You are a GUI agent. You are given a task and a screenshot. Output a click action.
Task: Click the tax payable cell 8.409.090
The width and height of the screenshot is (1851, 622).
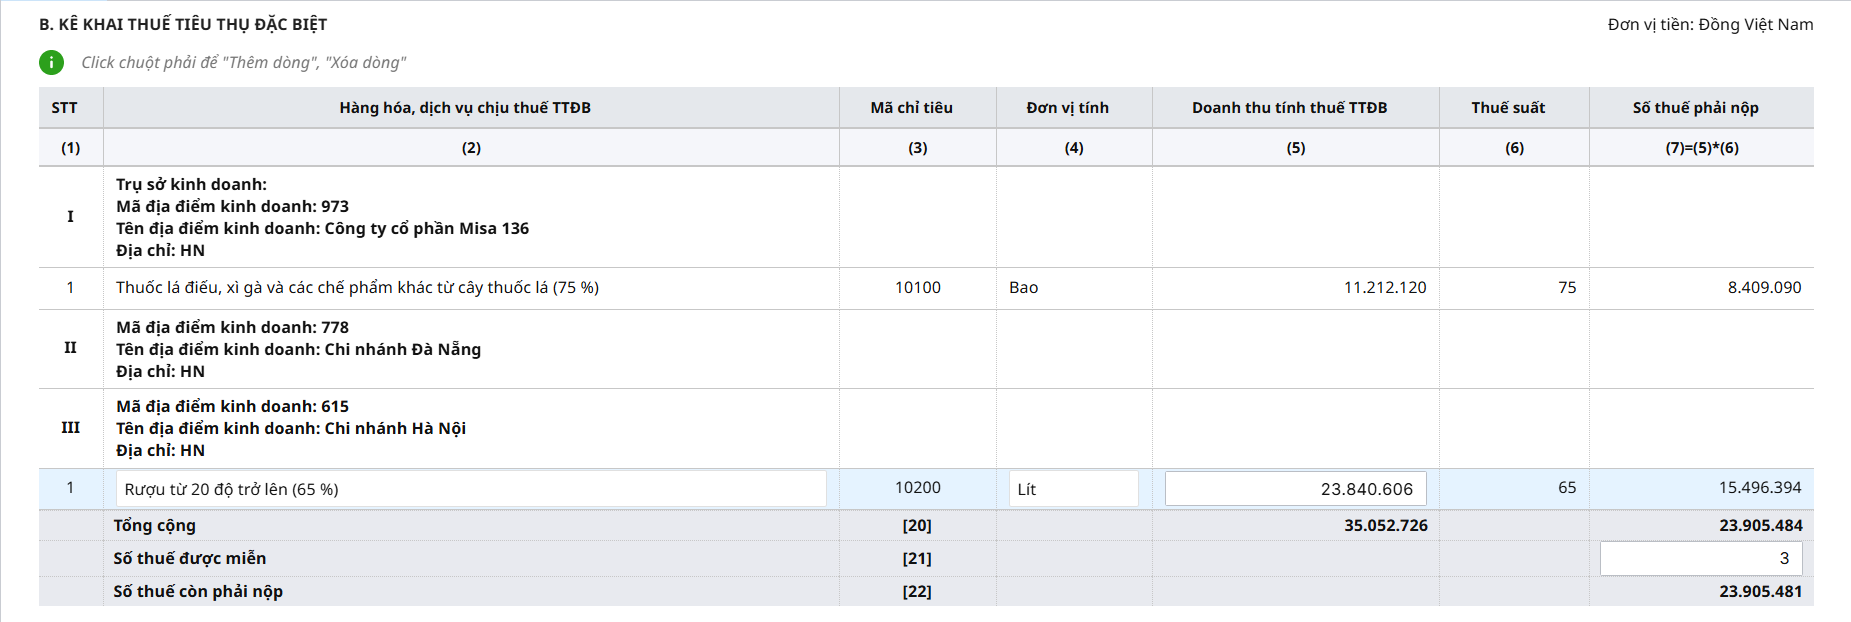click(1764, 288)
